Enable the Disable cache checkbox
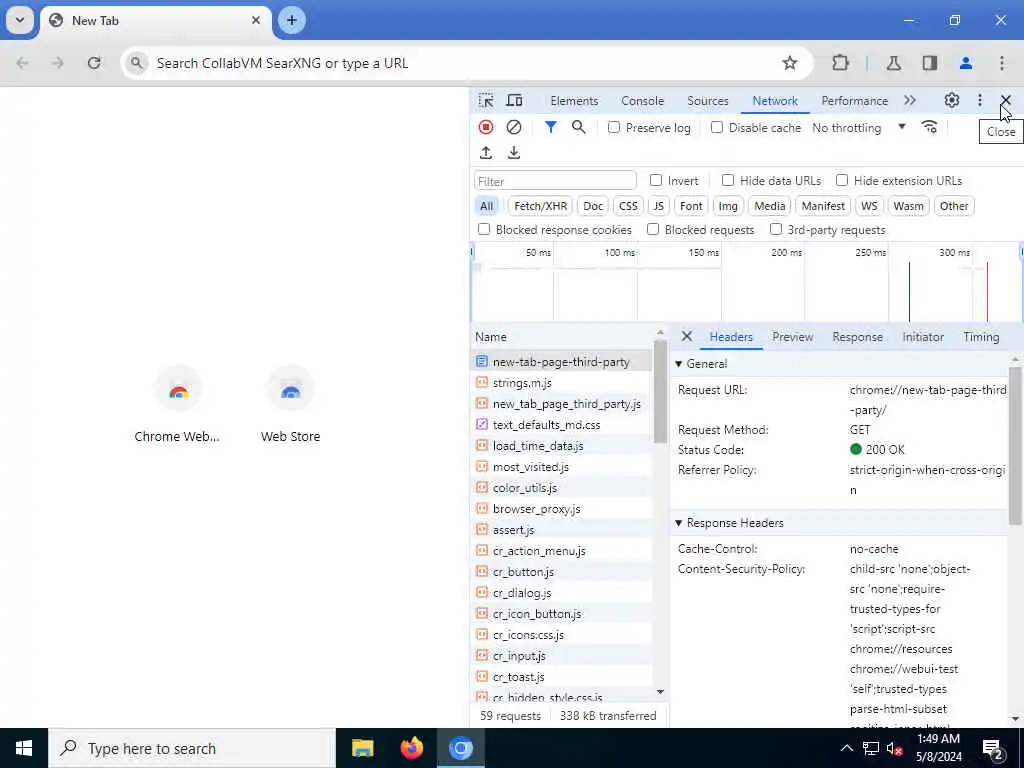 click(717, 127)
